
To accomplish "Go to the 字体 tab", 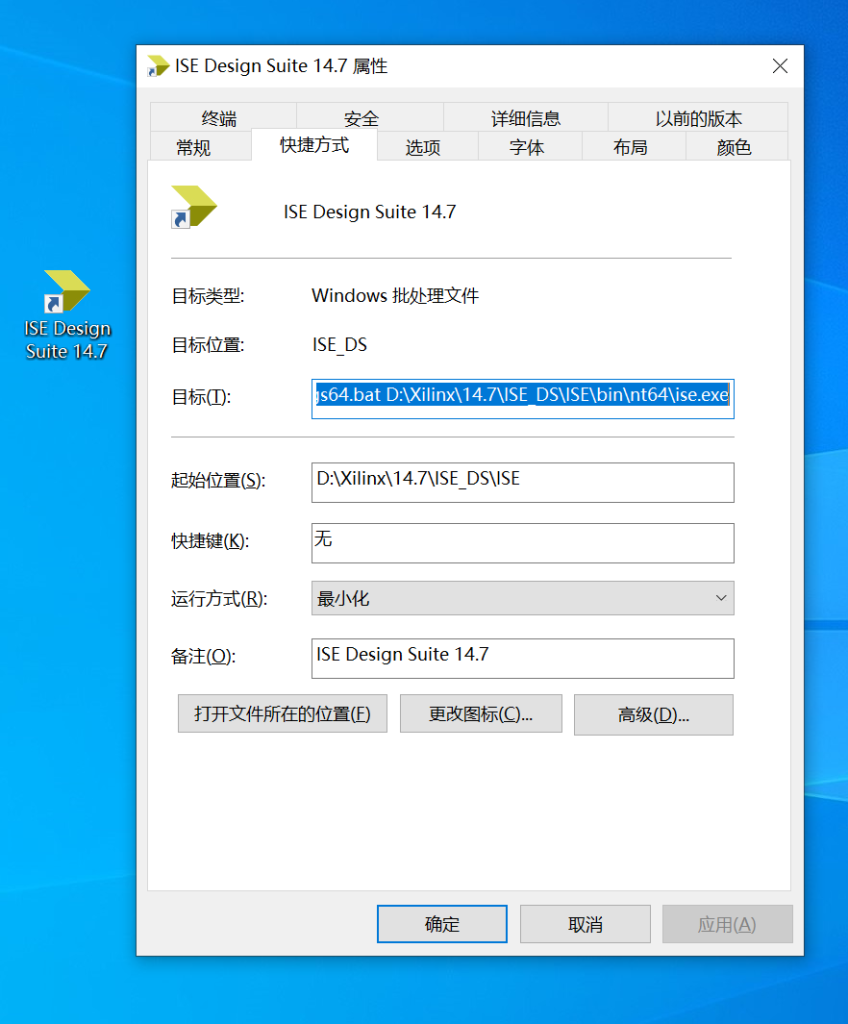I will [527, 147].
